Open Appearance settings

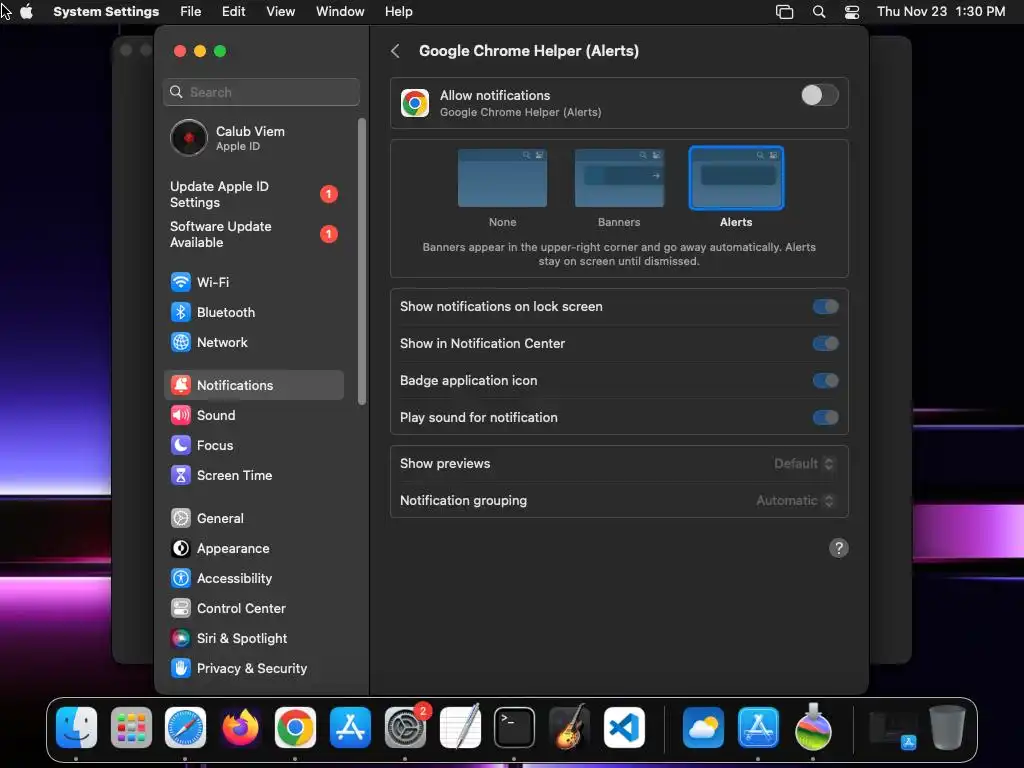(x=253, y=549)
